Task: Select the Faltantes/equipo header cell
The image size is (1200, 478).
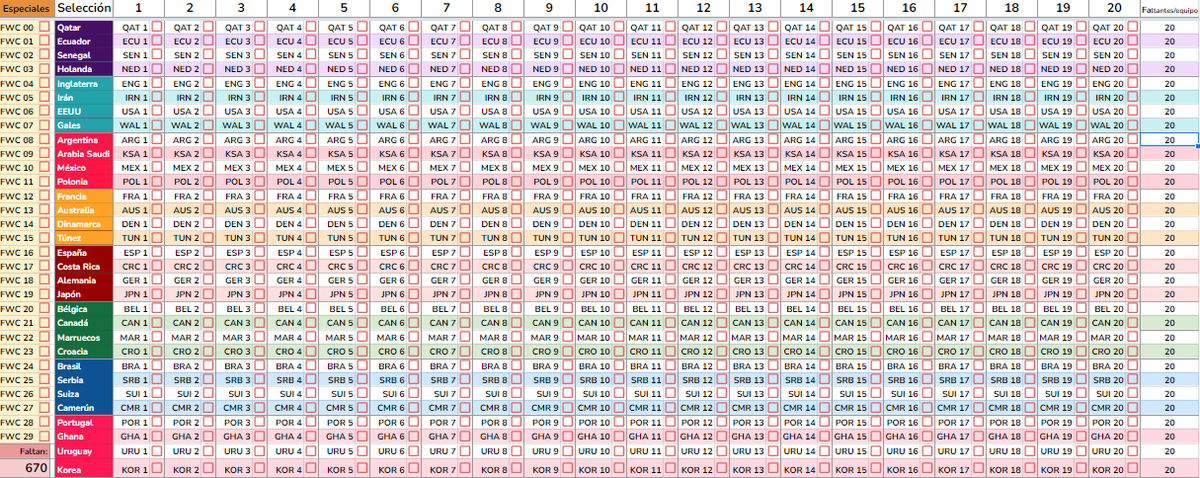Action: point(1168,9)
